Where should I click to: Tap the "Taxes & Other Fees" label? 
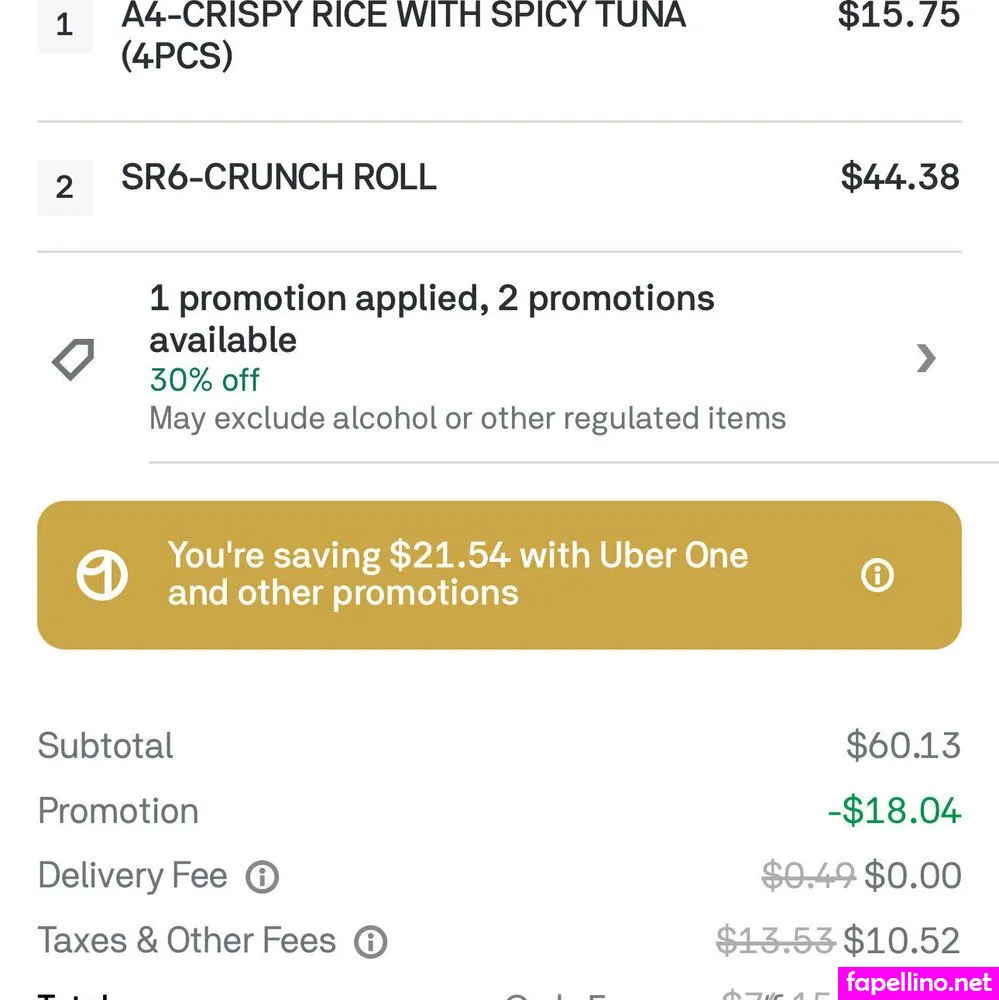tap(186, 941)
